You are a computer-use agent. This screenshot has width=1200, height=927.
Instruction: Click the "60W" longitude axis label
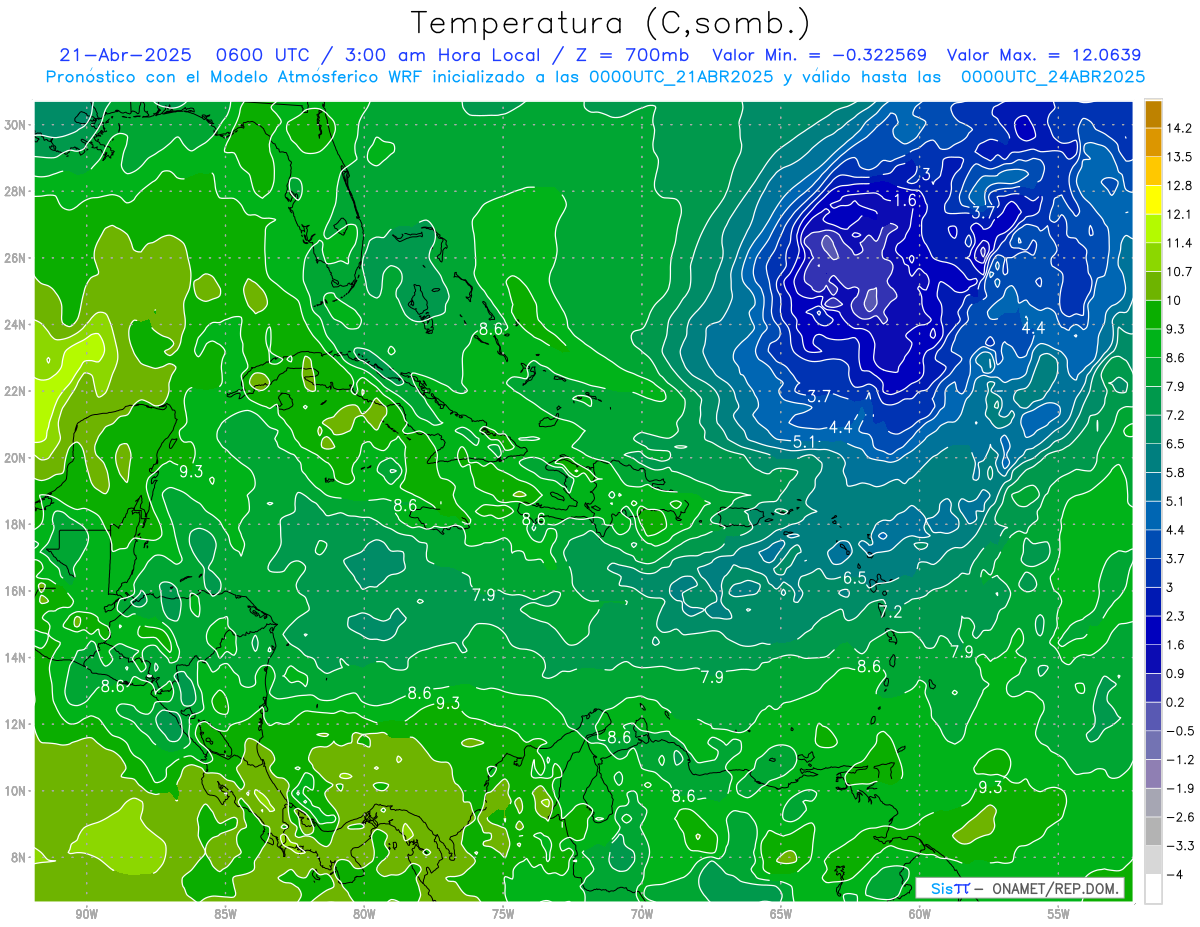pyautogui.click(x=920, y=914)
